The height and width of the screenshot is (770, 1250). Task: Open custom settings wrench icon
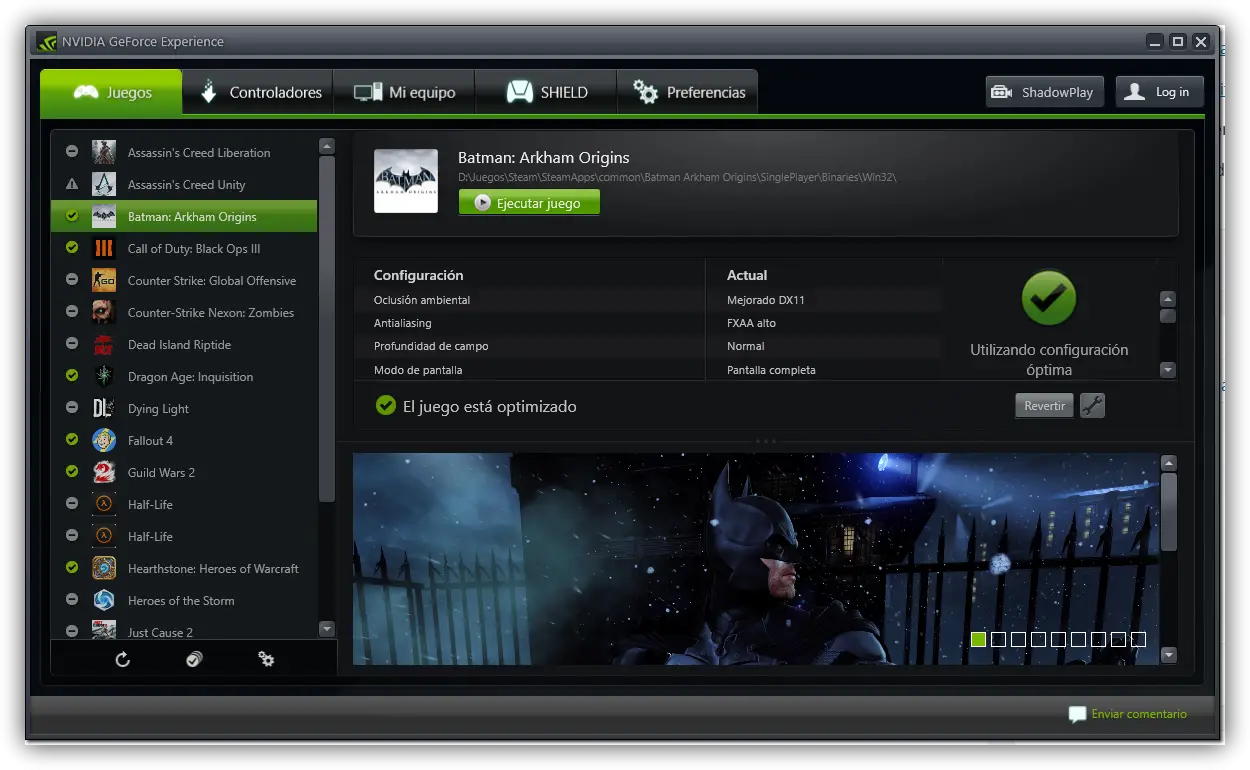coord(1092,405)
